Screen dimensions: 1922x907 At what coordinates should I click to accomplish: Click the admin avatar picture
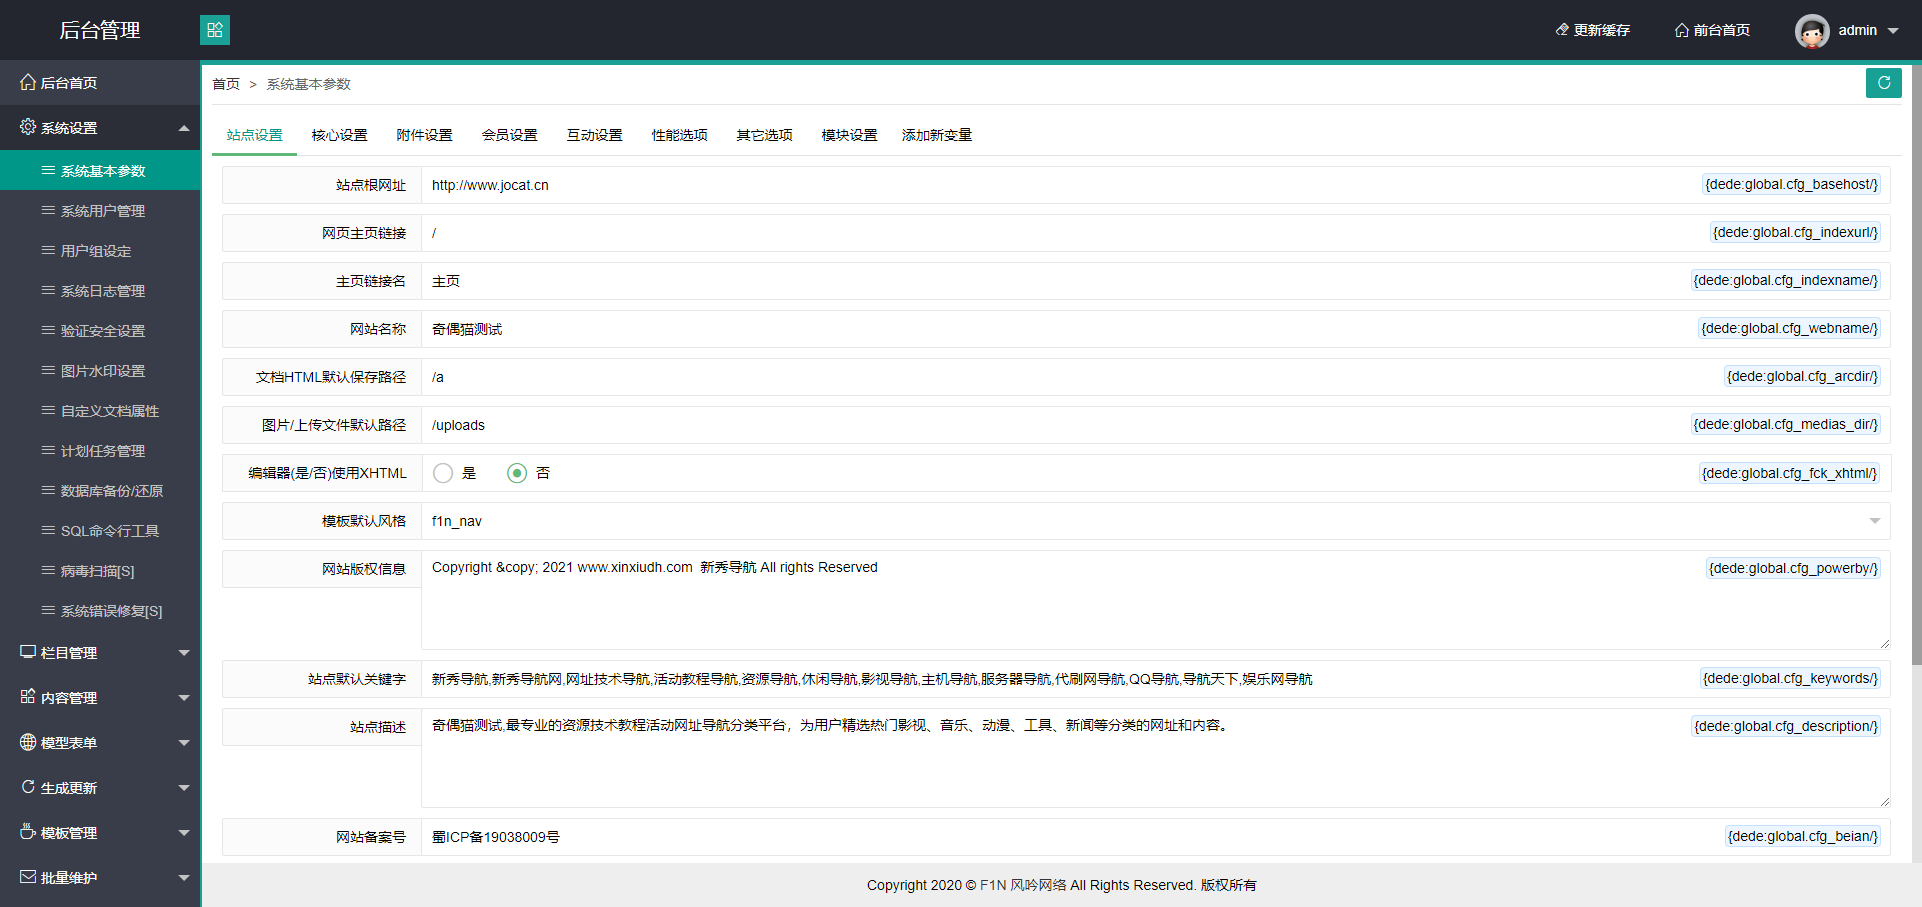[1812, 31]
